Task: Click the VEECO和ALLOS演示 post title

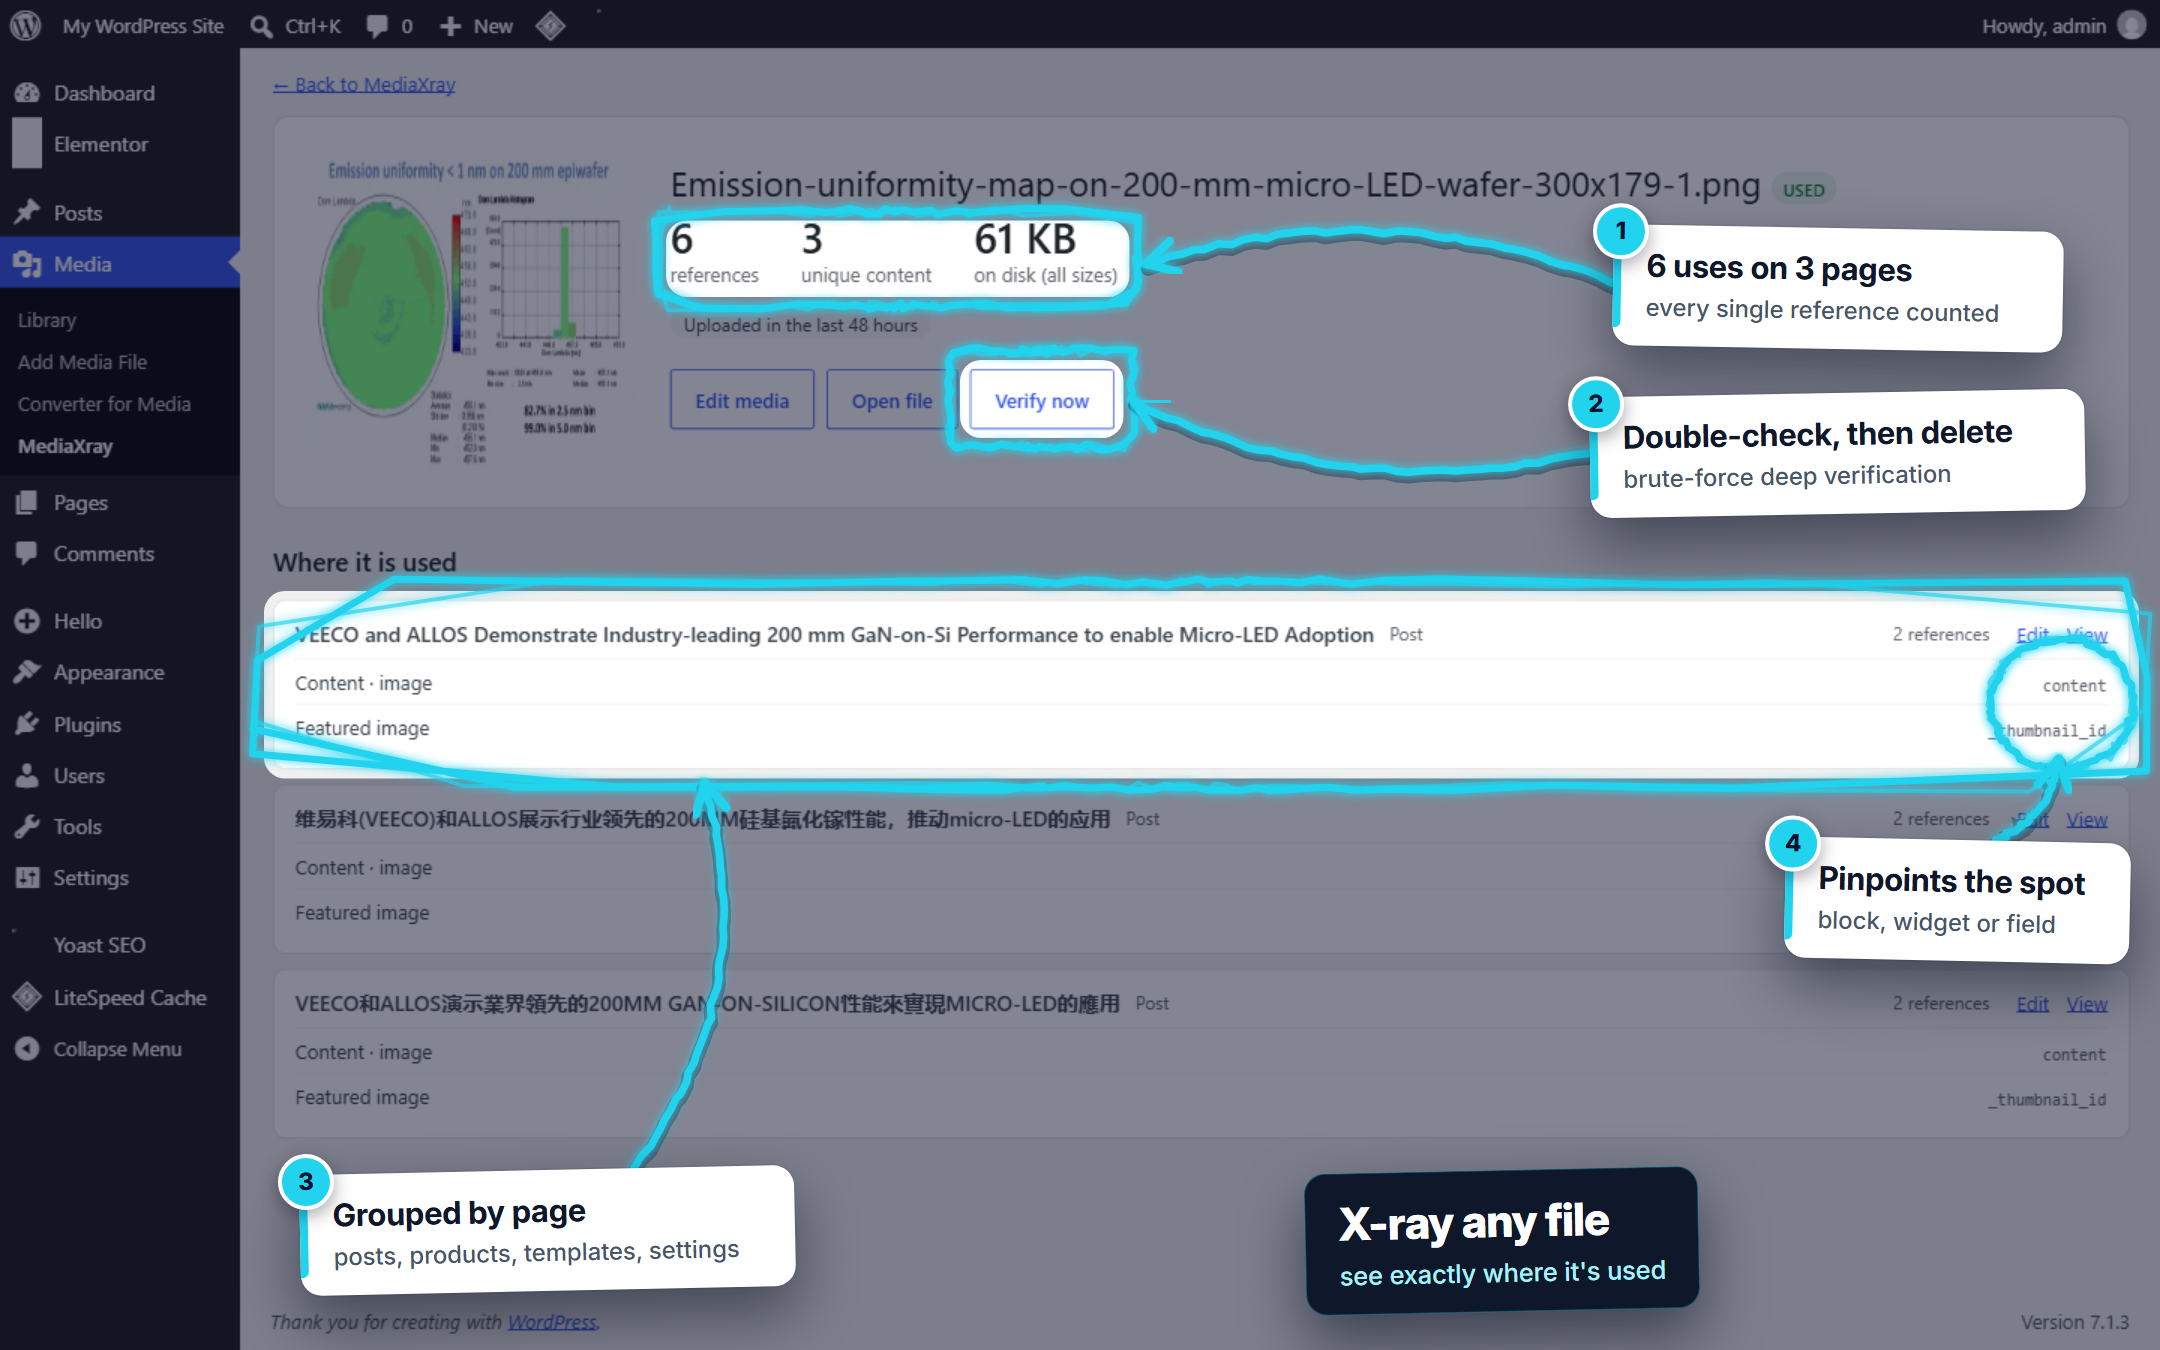Action: 707,1003
